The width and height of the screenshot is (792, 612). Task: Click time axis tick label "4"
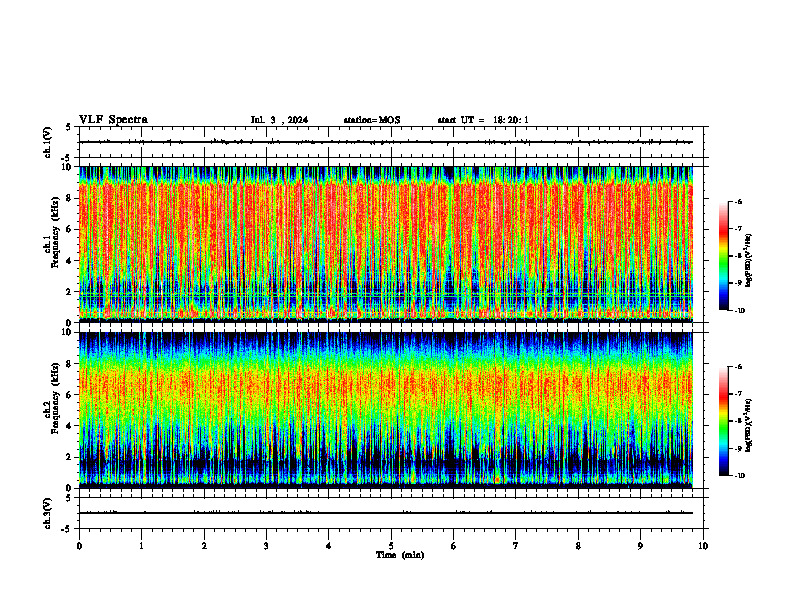pos(329,546)
